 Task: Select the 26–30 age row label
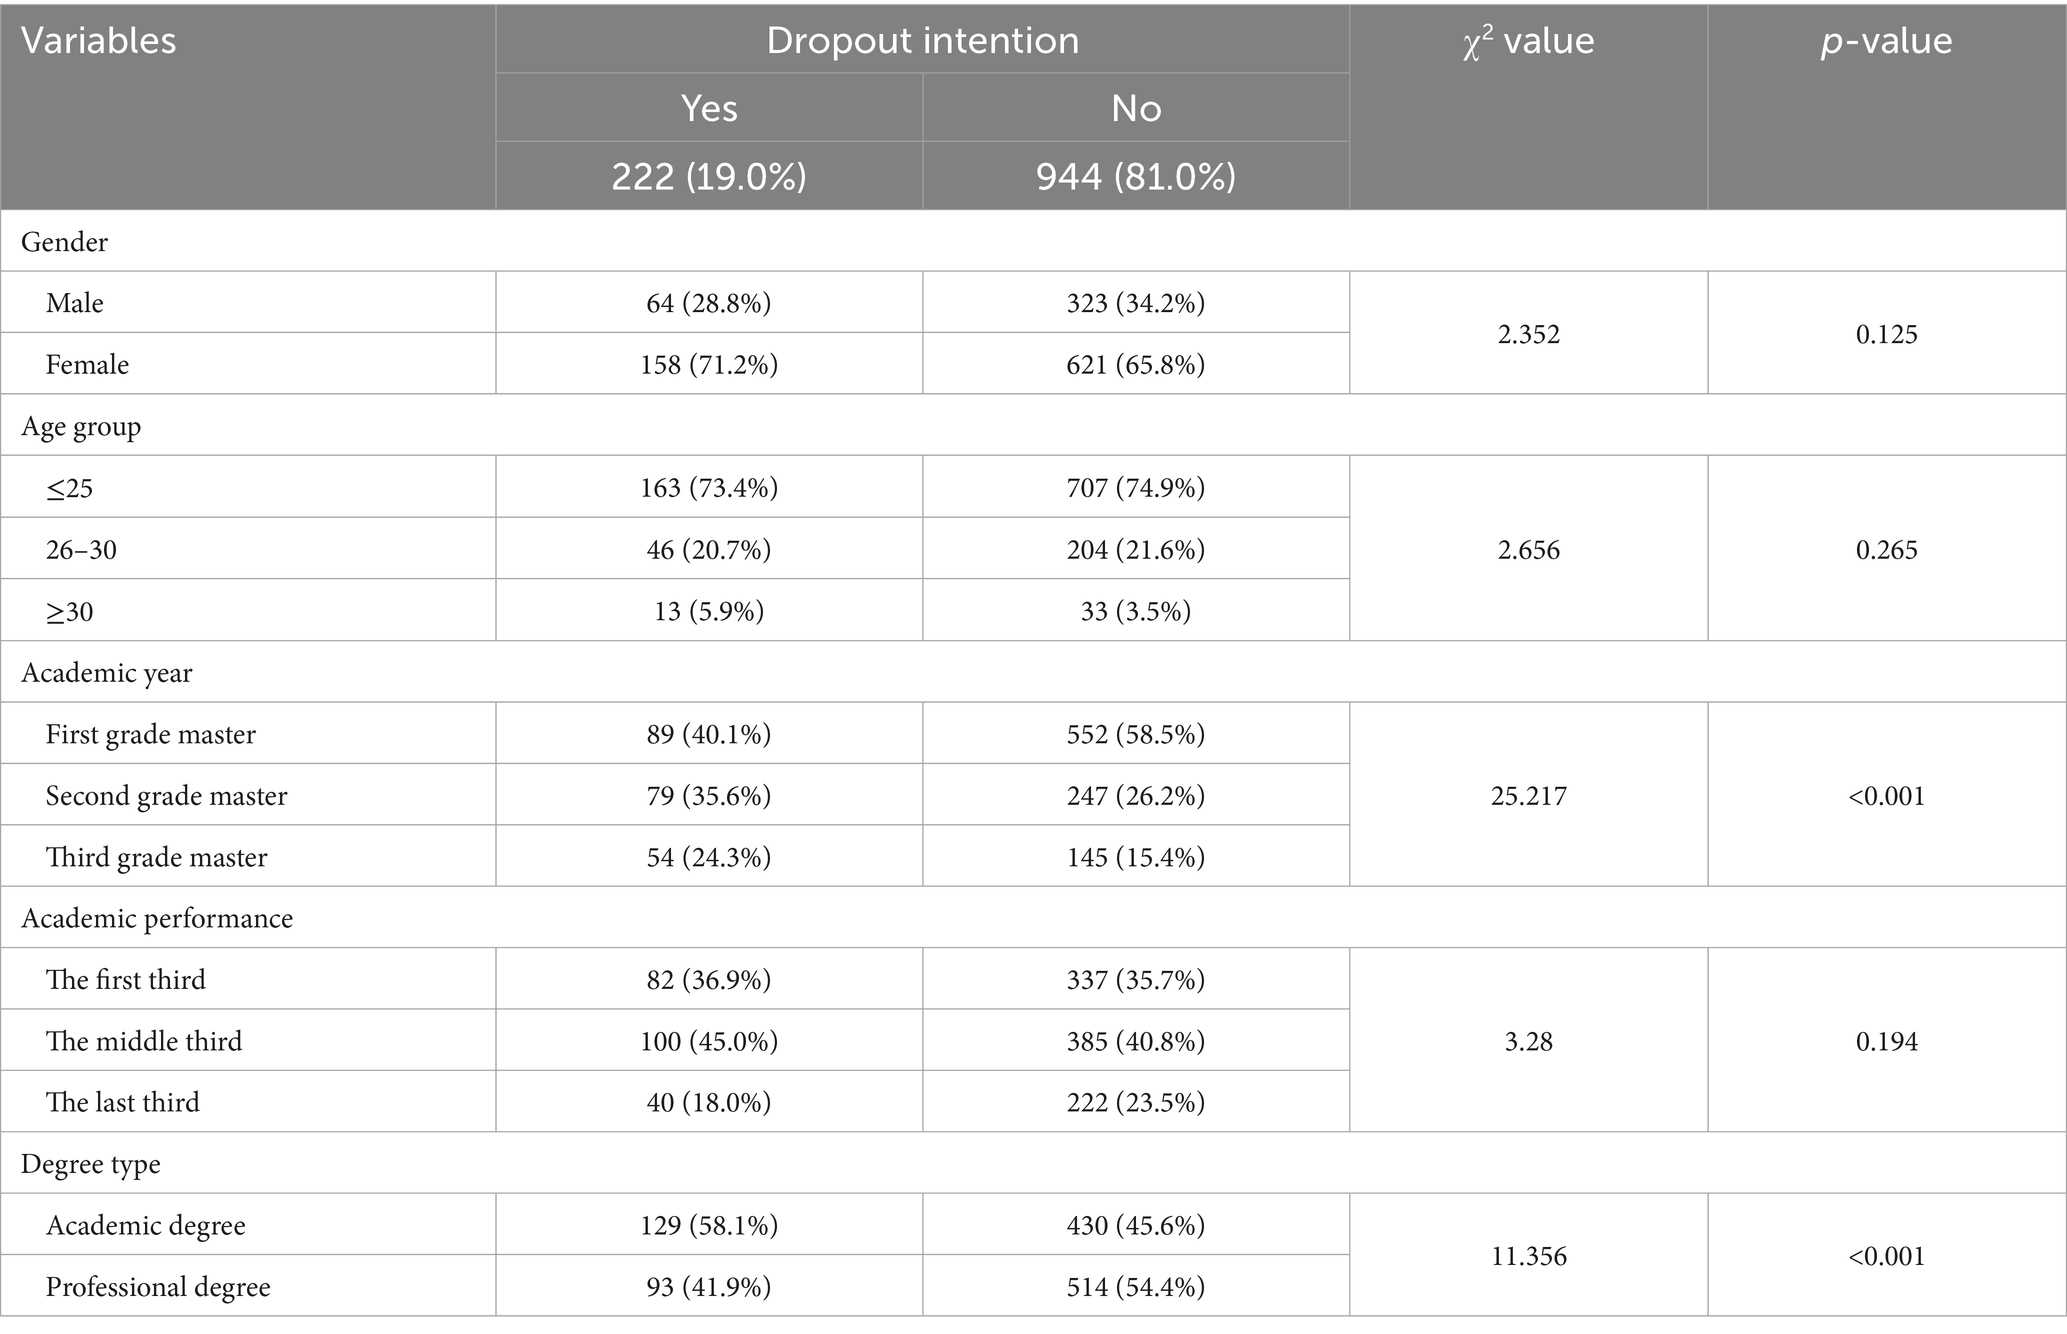point(81,549)
